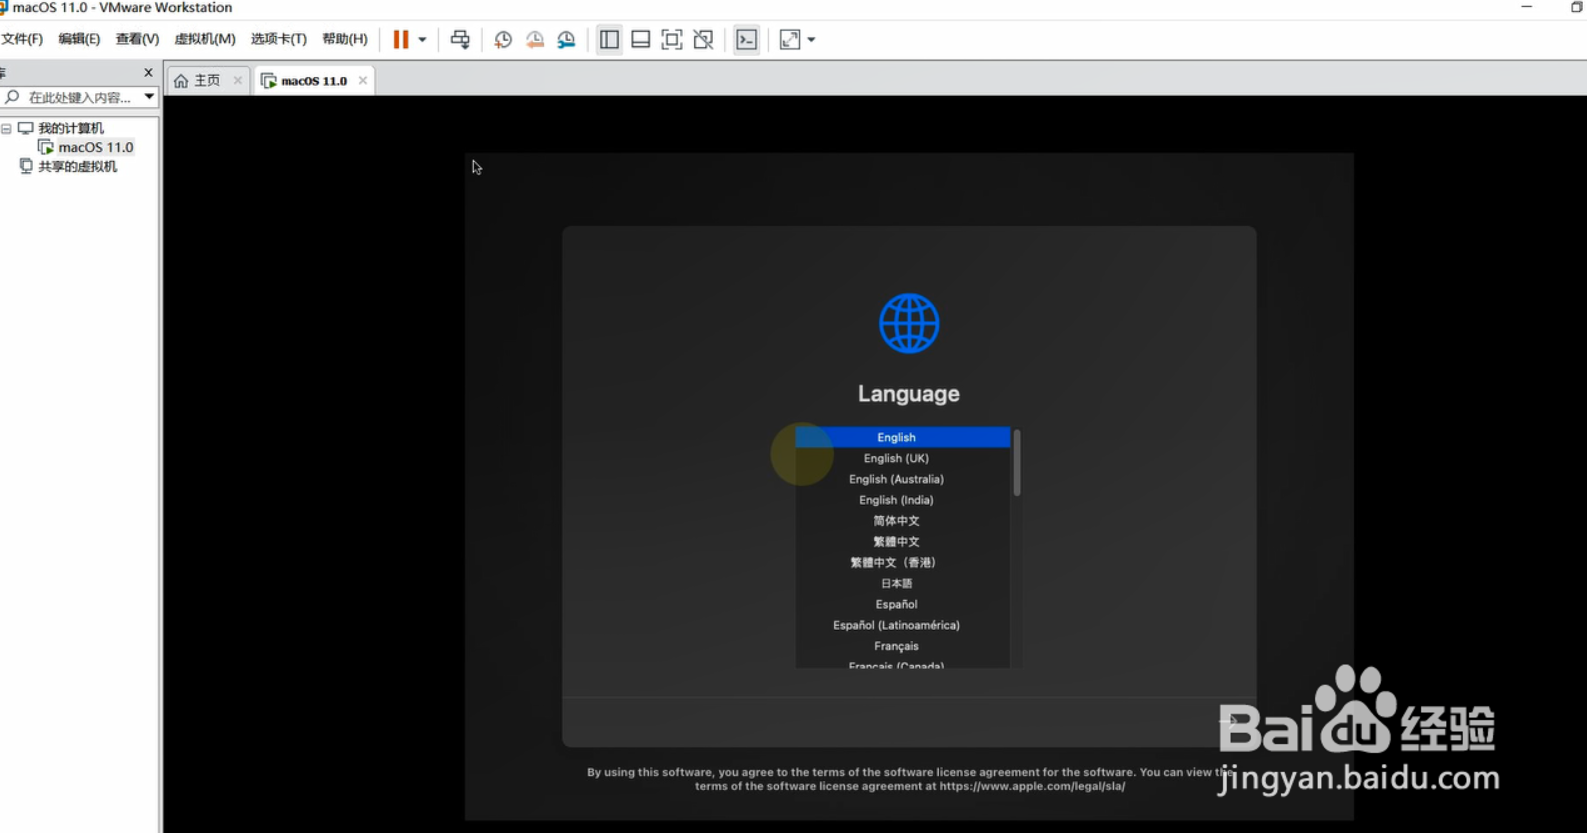Close the 主页 tab
Viewport: 1587px width, 833px height.
(x=238, y=81)
